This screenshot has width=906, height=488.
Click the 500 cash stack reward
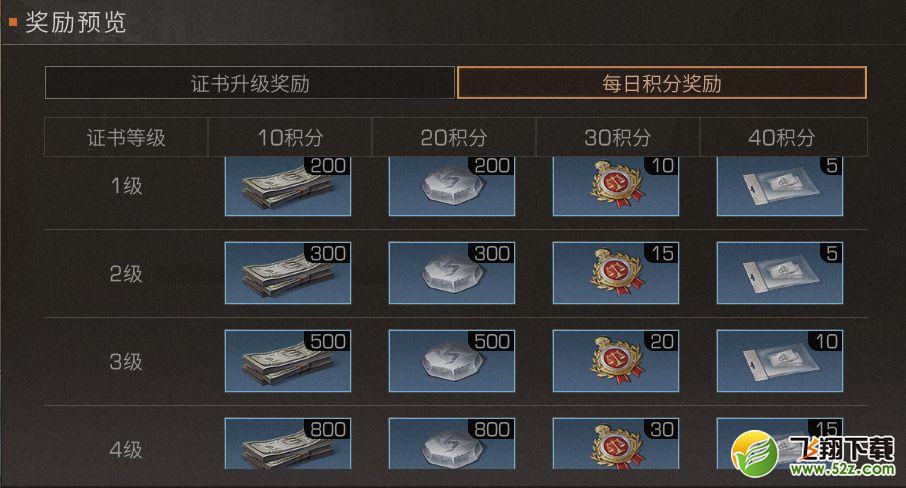point(288,361)
